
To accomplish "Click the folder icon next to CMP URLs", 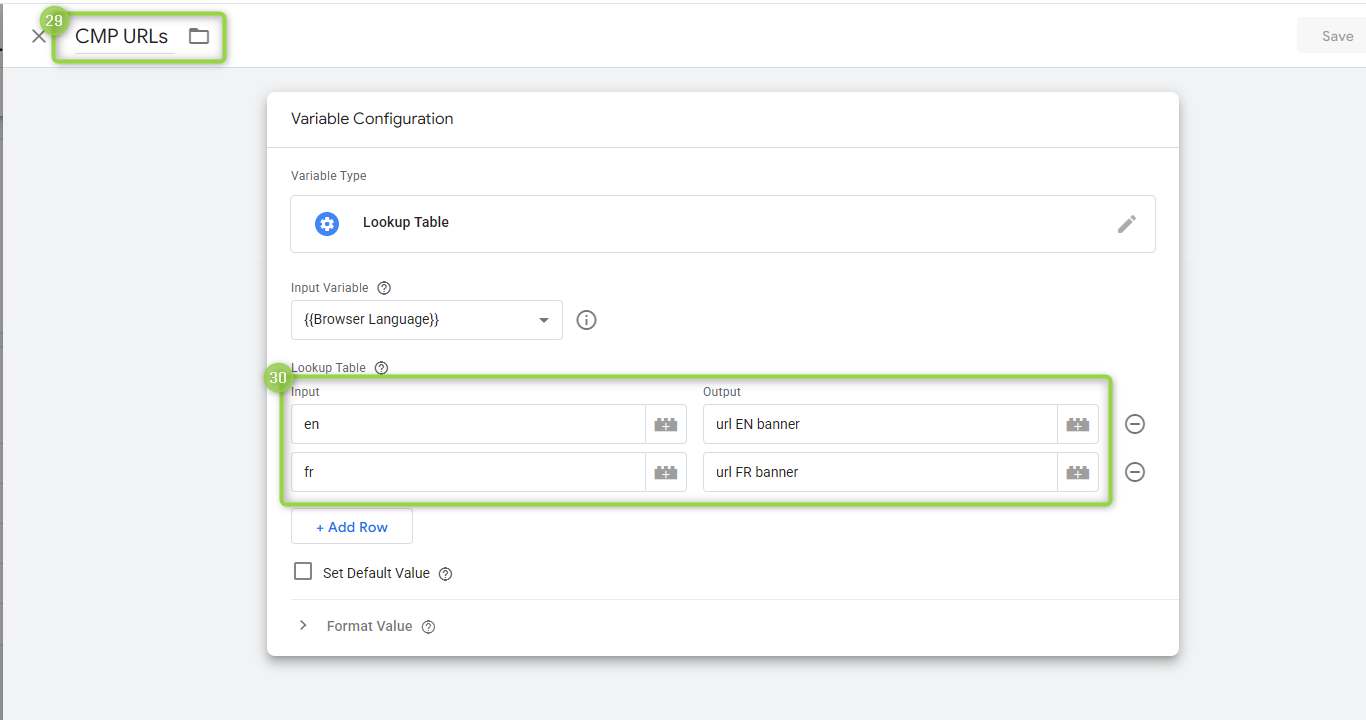I will [199, 37].
